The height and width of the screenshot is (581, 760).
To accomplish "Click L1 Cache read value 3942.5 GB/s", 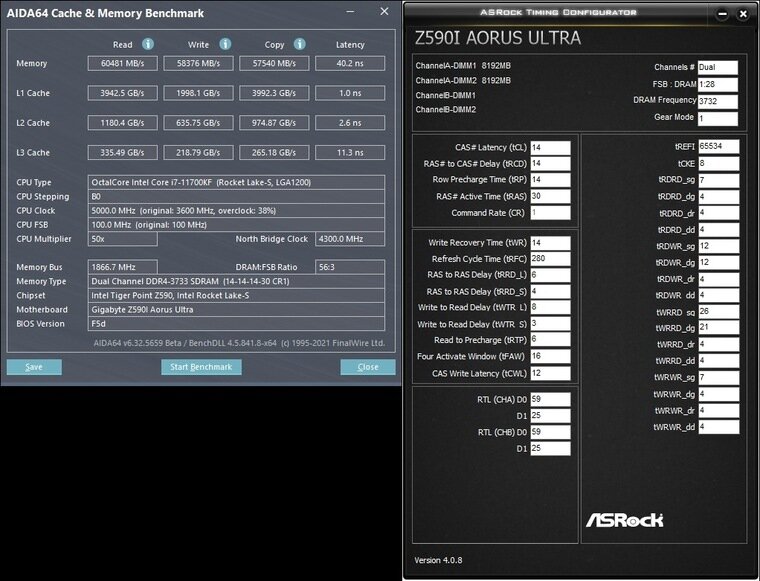I will 123,93.
